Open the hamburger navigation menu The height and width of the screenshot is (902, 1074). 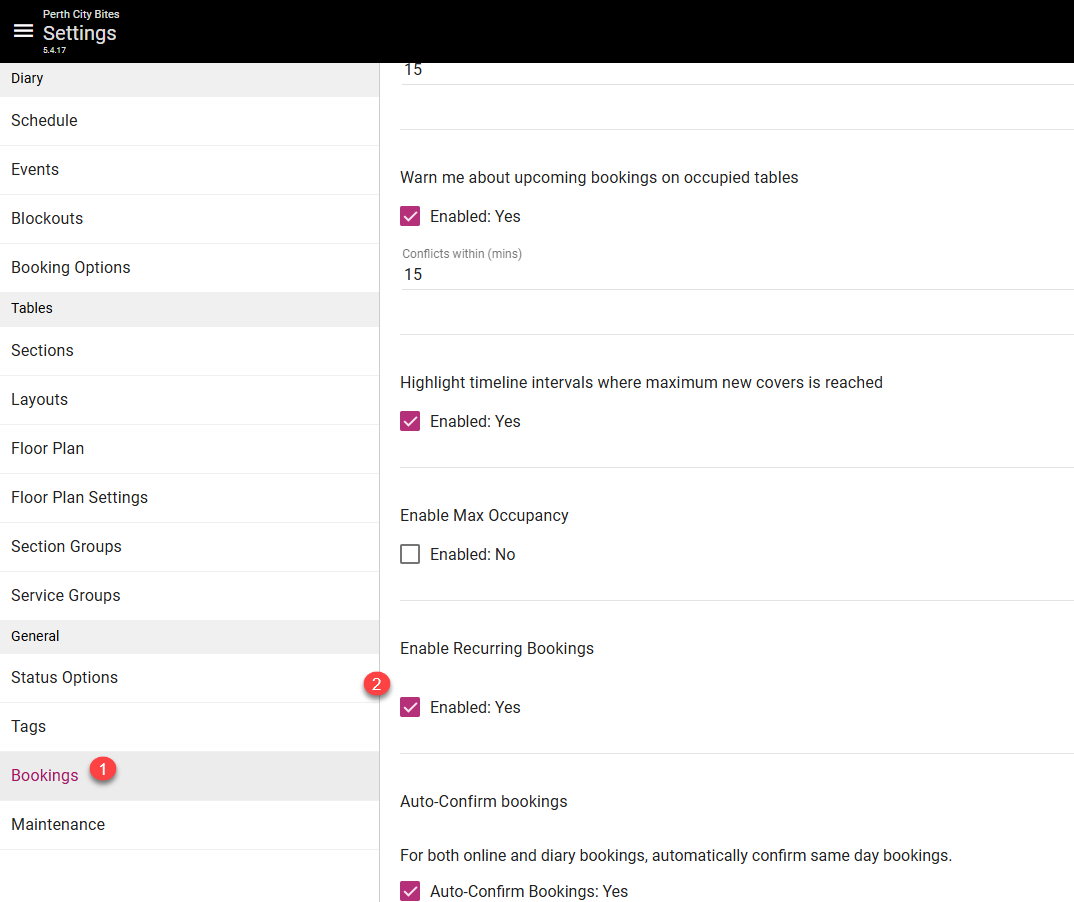pos(23,30)
